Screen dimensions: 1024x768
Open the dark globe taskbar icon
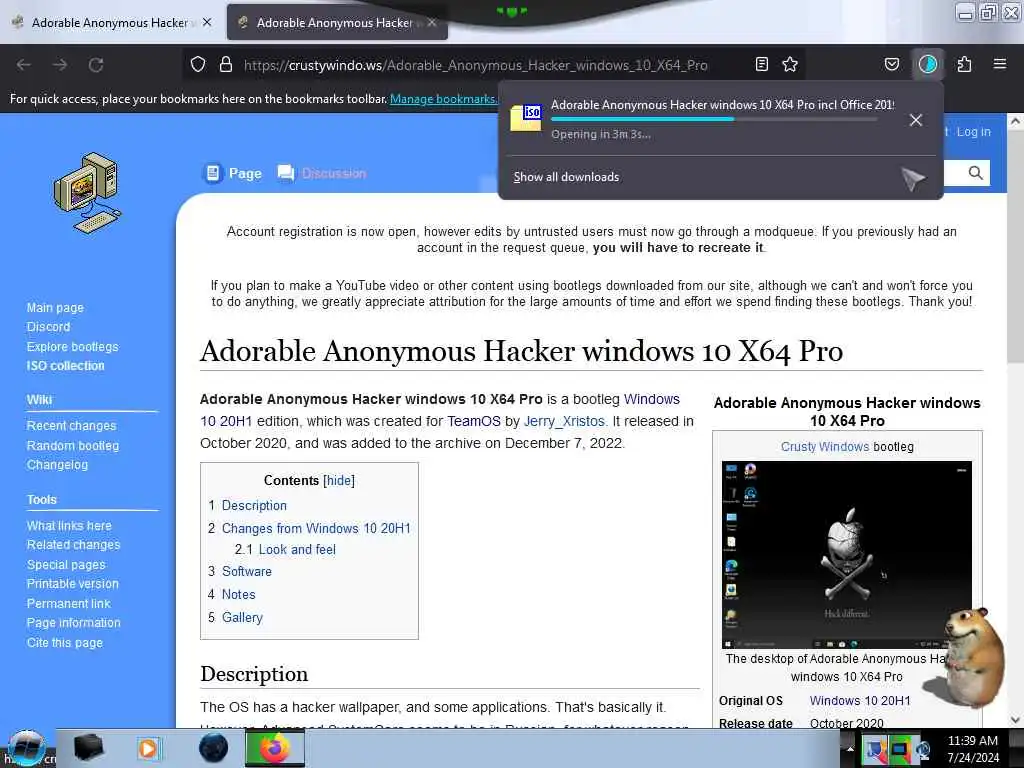click(214, 748)
